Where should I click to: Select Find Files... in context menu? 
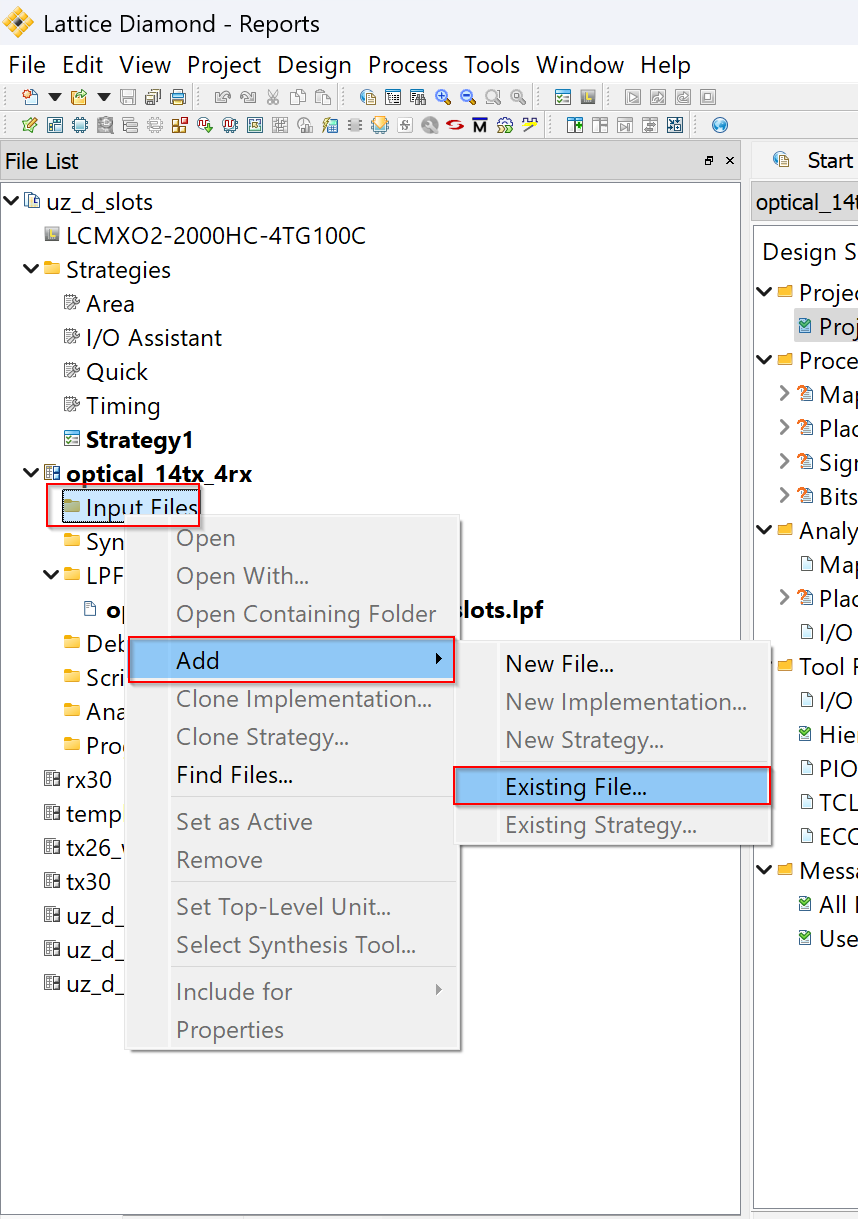pos(291,775)
